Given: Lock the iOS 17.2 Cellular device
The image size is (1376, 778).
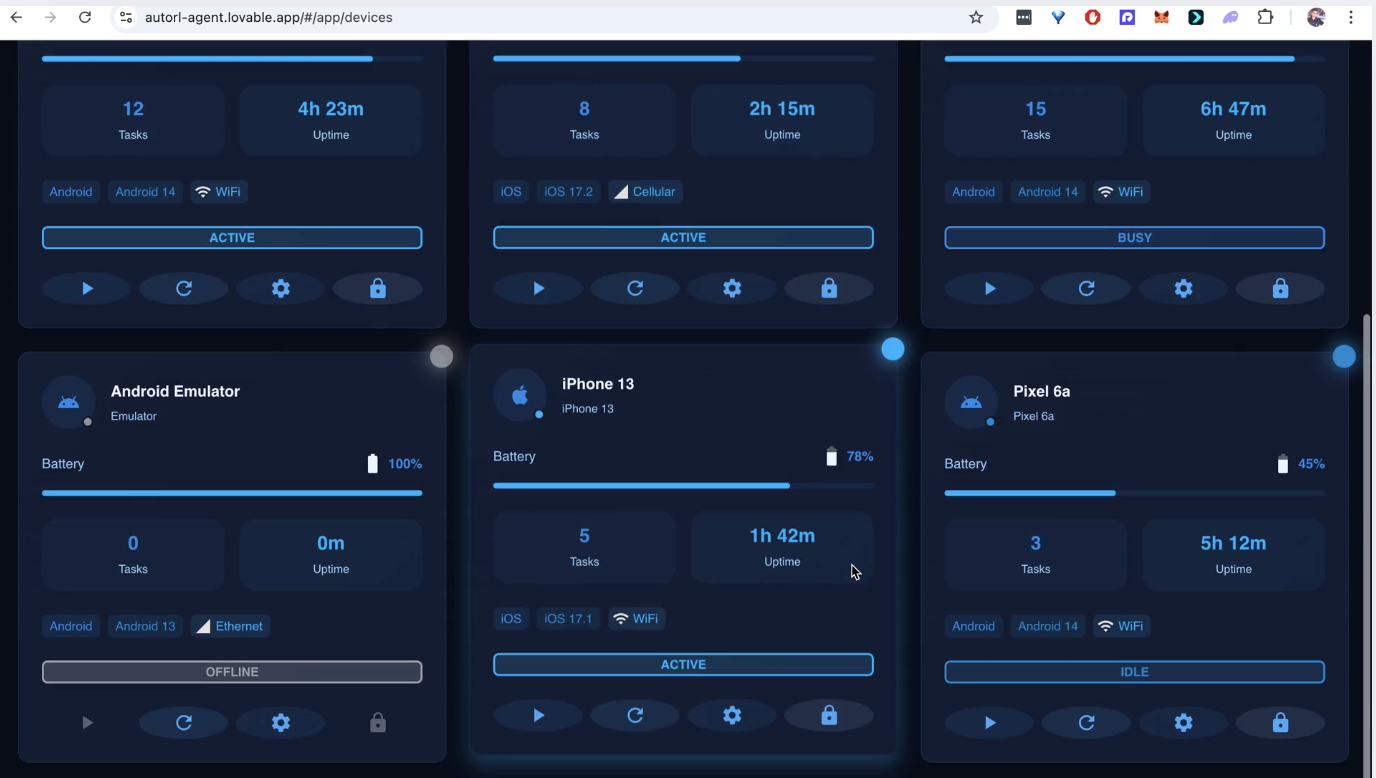Looking at the screenshot, I should tap(829, 288).
